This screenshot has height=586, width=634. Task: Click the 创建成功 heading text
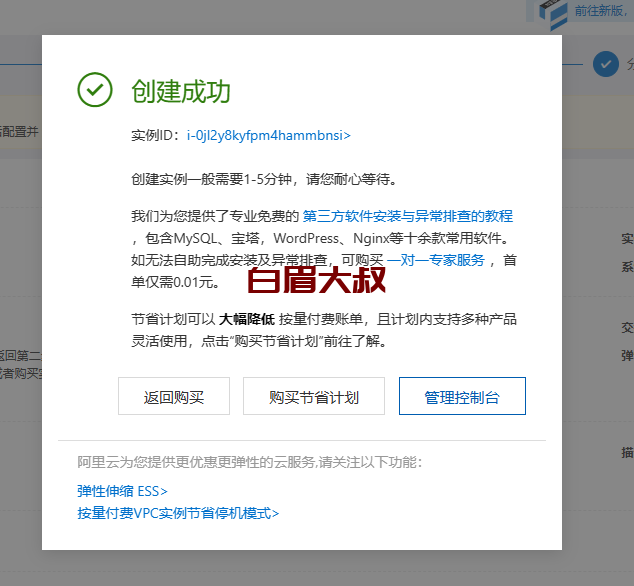tap(181, 91)
